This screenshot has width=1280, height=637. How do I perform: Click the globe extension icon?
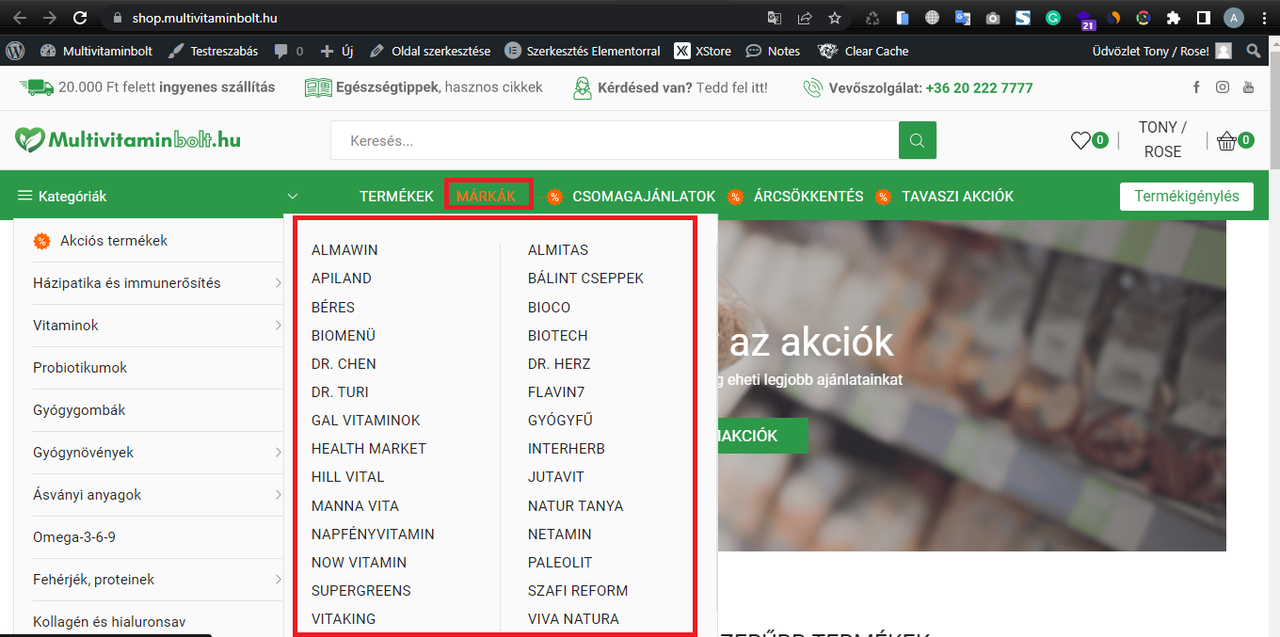click(x=932, y=18)
